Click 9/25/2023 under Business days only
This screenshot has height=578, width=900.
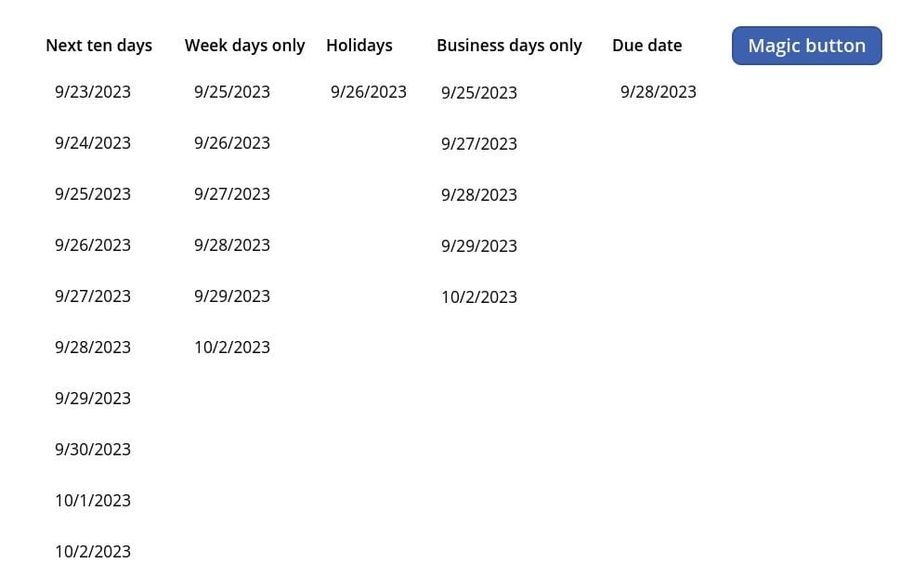[479, 92]
